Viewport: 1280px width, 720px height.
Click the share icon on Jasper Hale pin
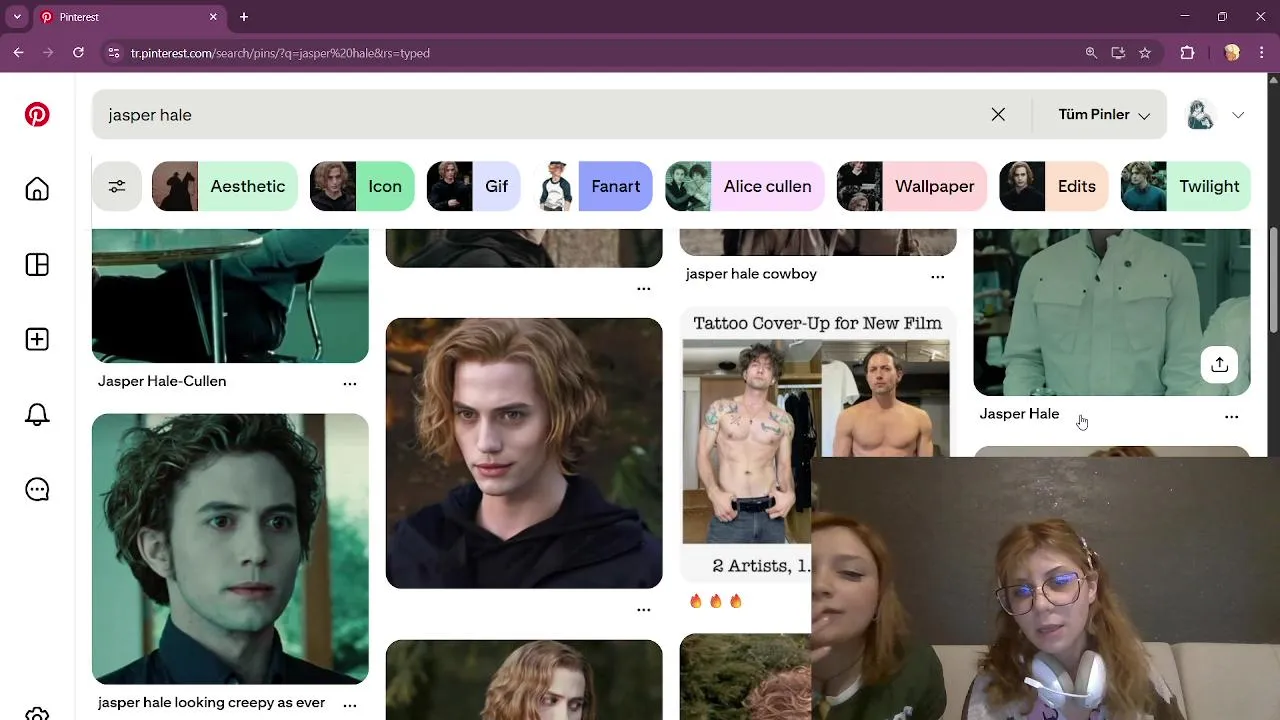[x=1219, y=365]
